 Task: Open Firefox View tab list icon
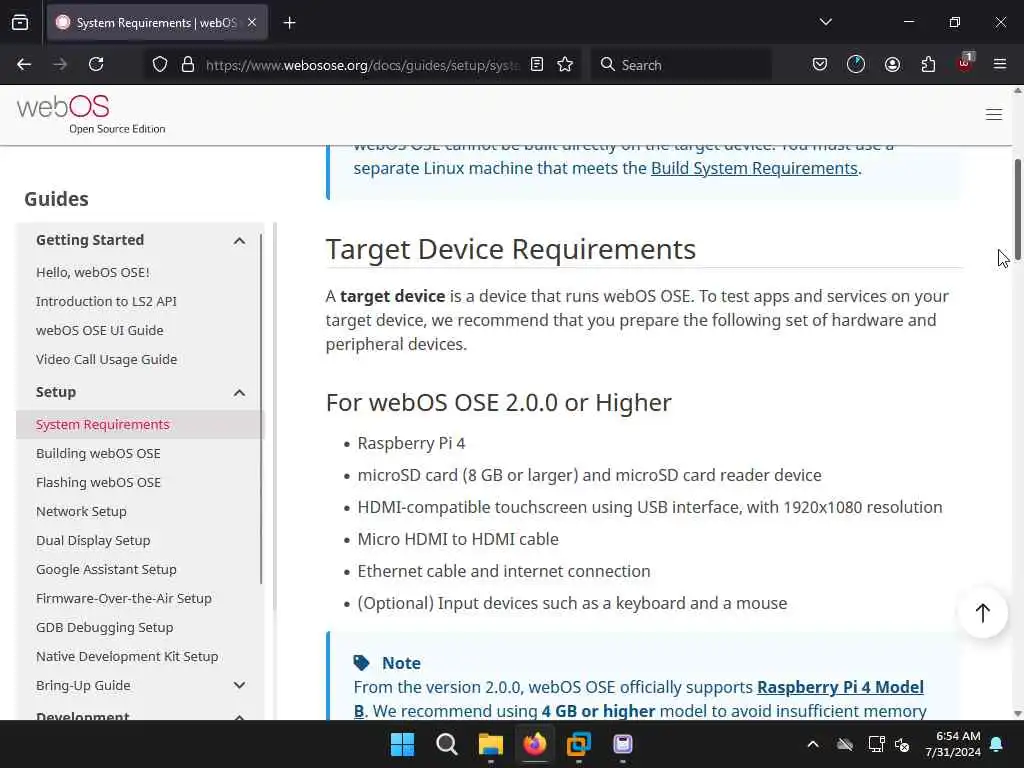(x=20, y=23)
